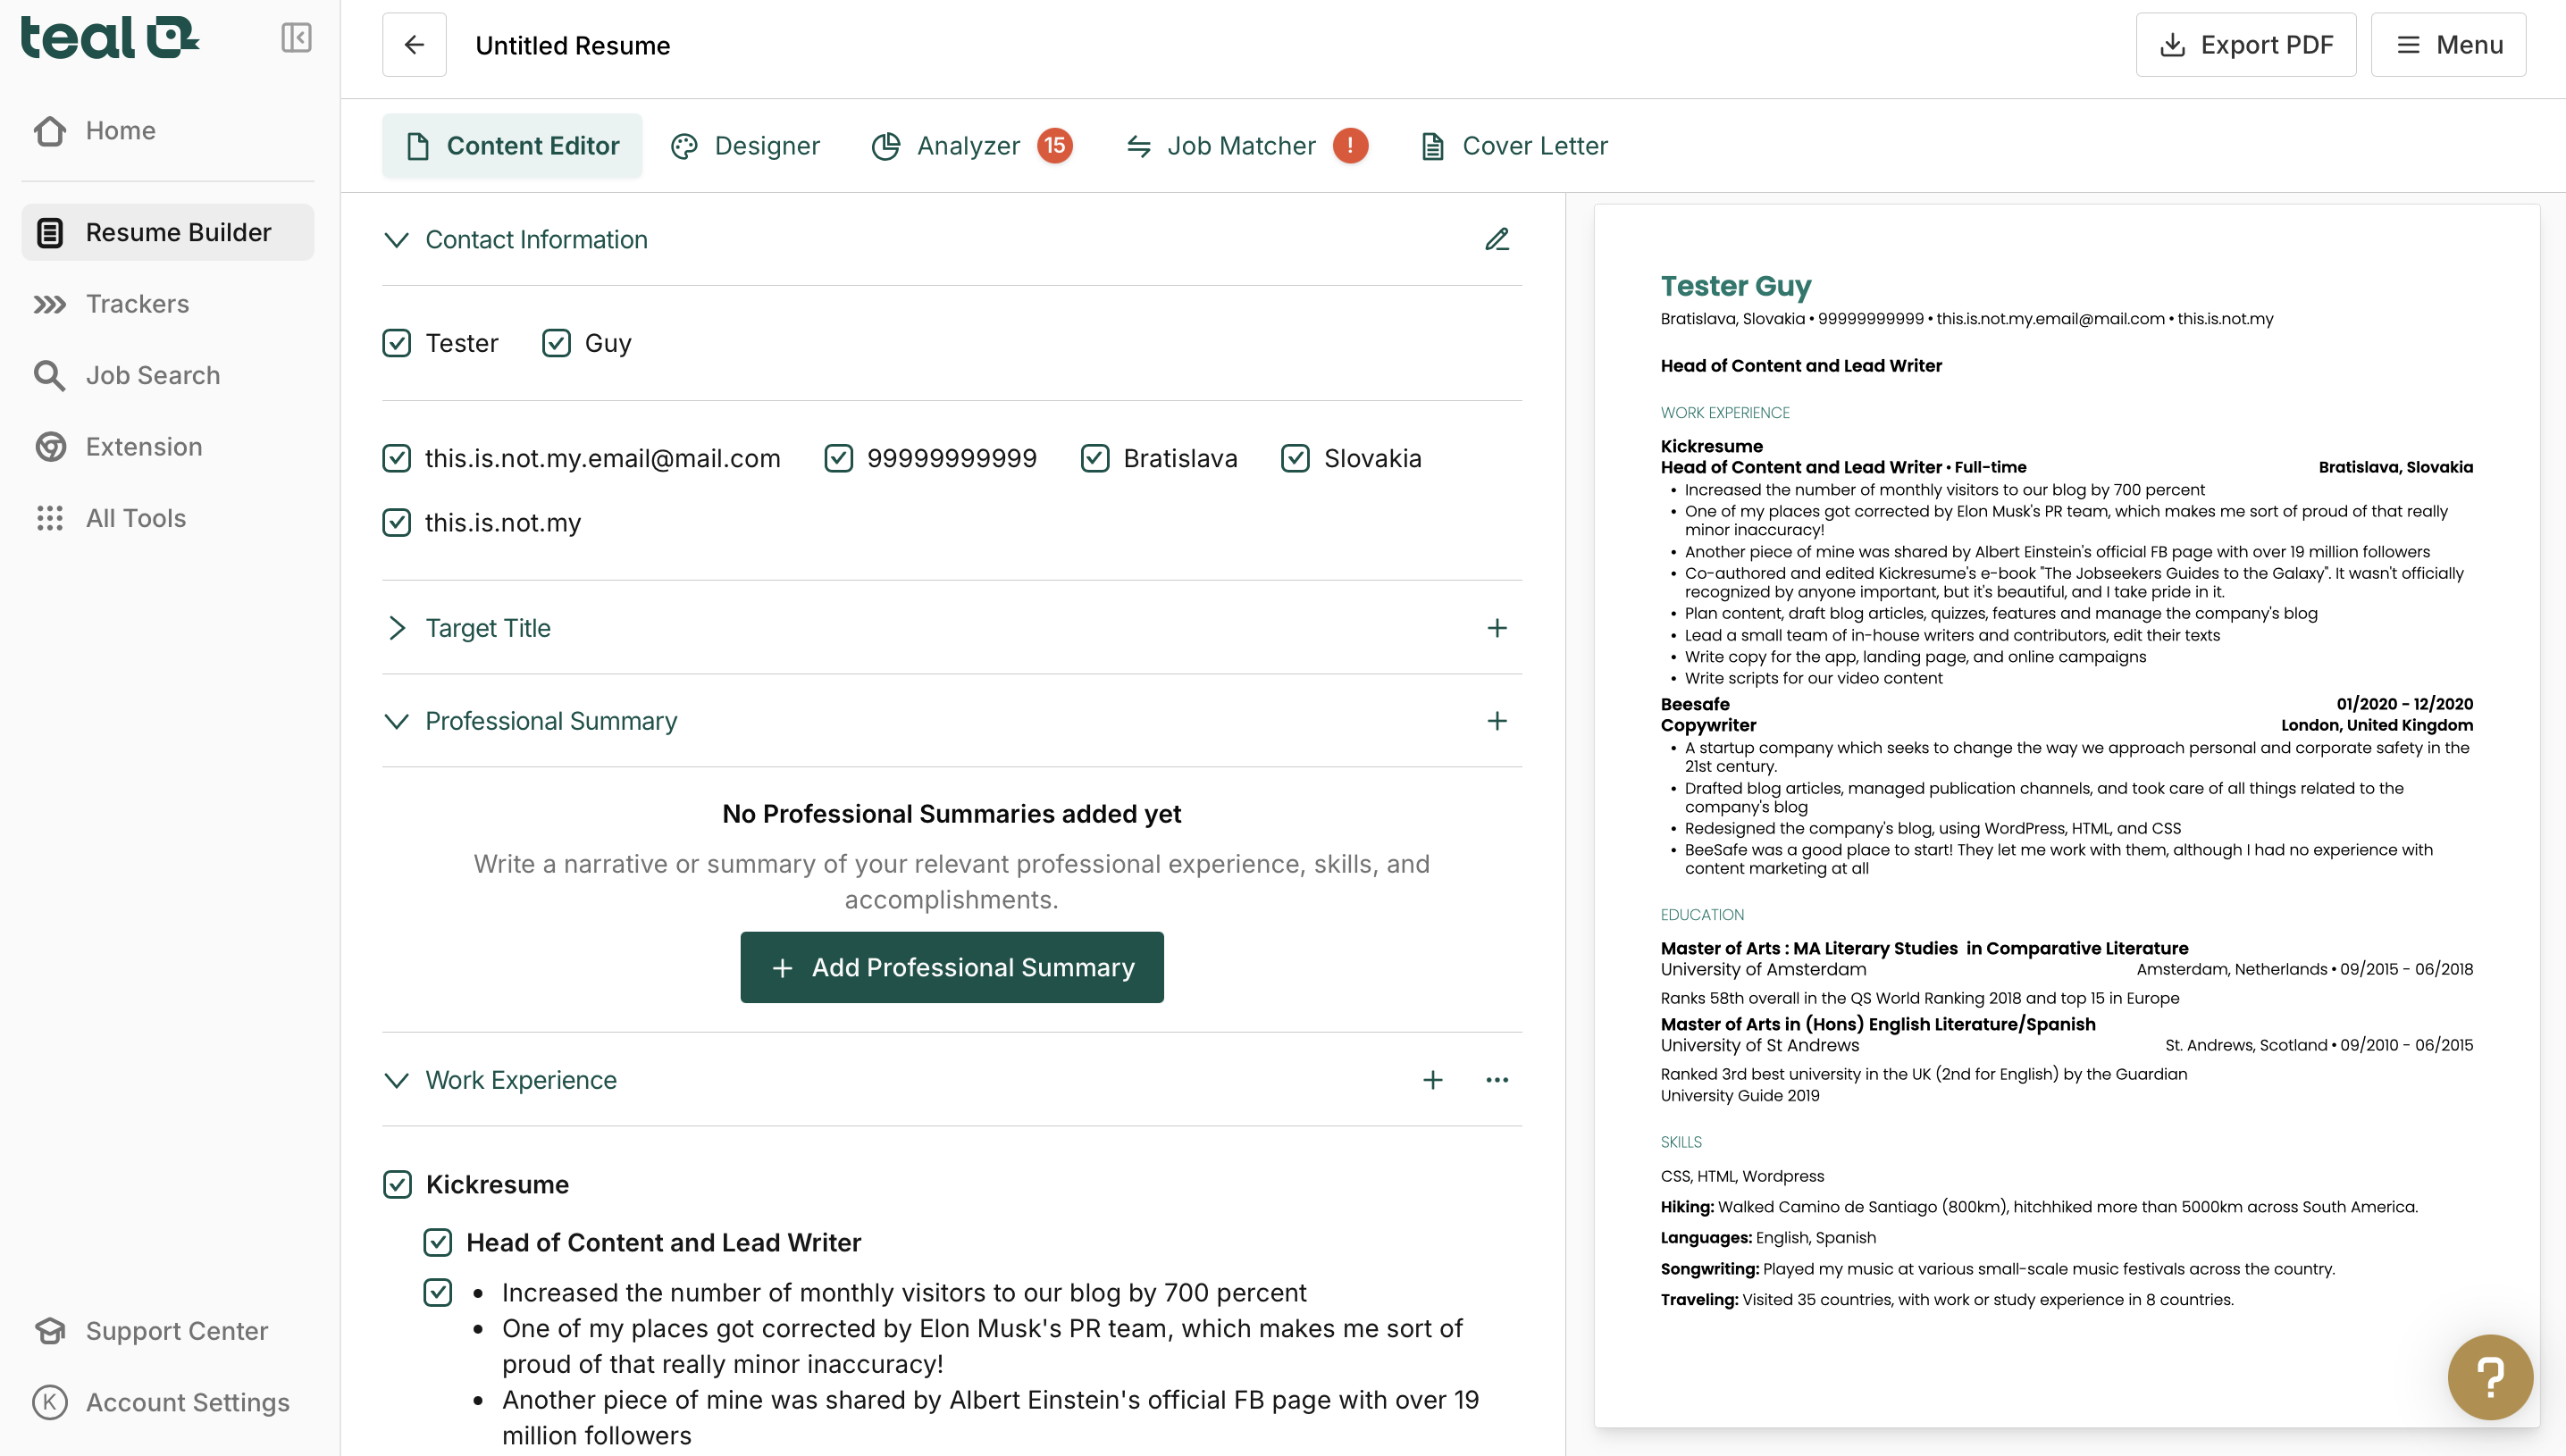2566x1456 pixels.
Task: Go back using the arrow button
Action: point(414,44)
